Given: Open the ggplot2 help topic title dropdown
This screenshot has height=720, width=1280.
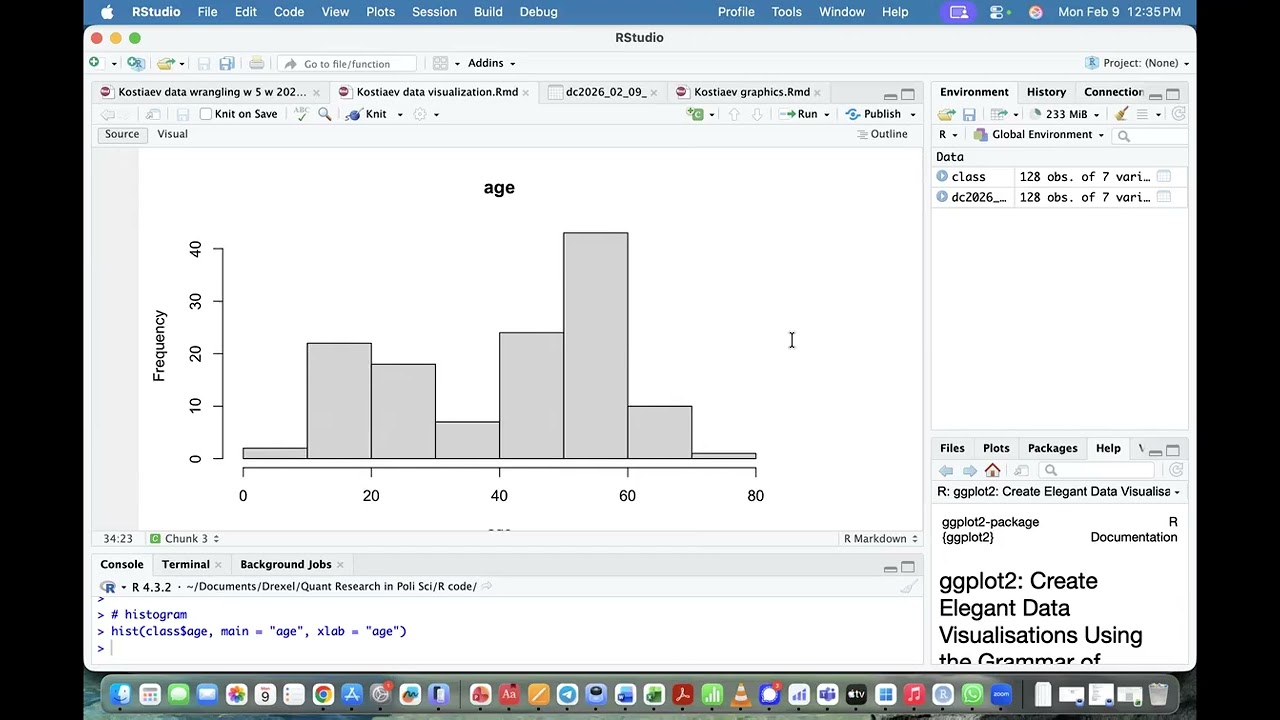Looking at the screenshot, I should pyautogui.click(x=1059, y=492).
